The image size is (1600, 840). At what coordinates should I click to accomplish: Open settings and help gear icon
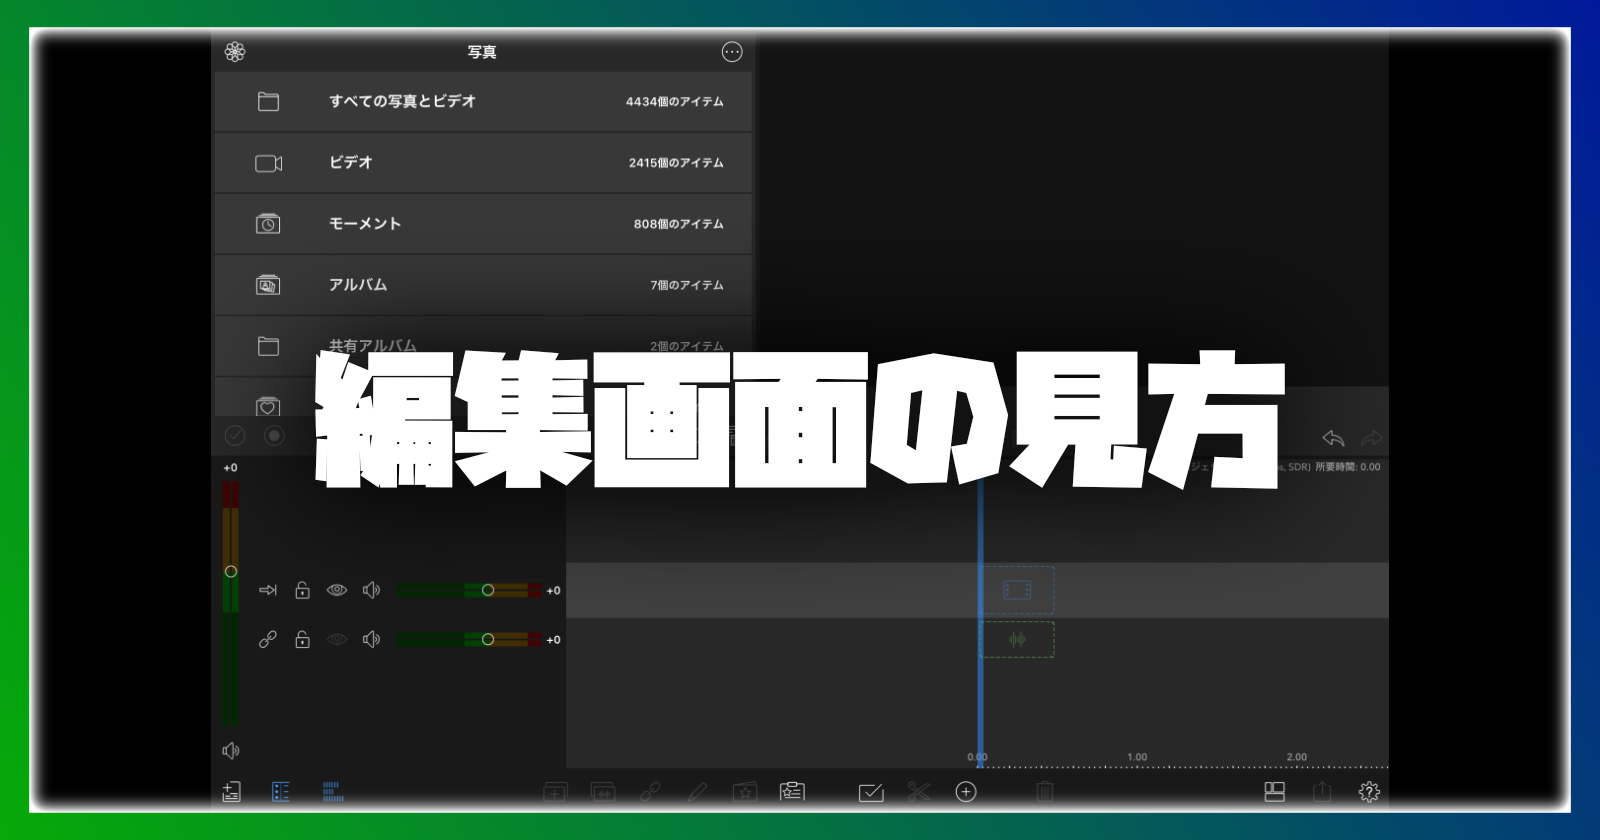[x=1369, y=792]
